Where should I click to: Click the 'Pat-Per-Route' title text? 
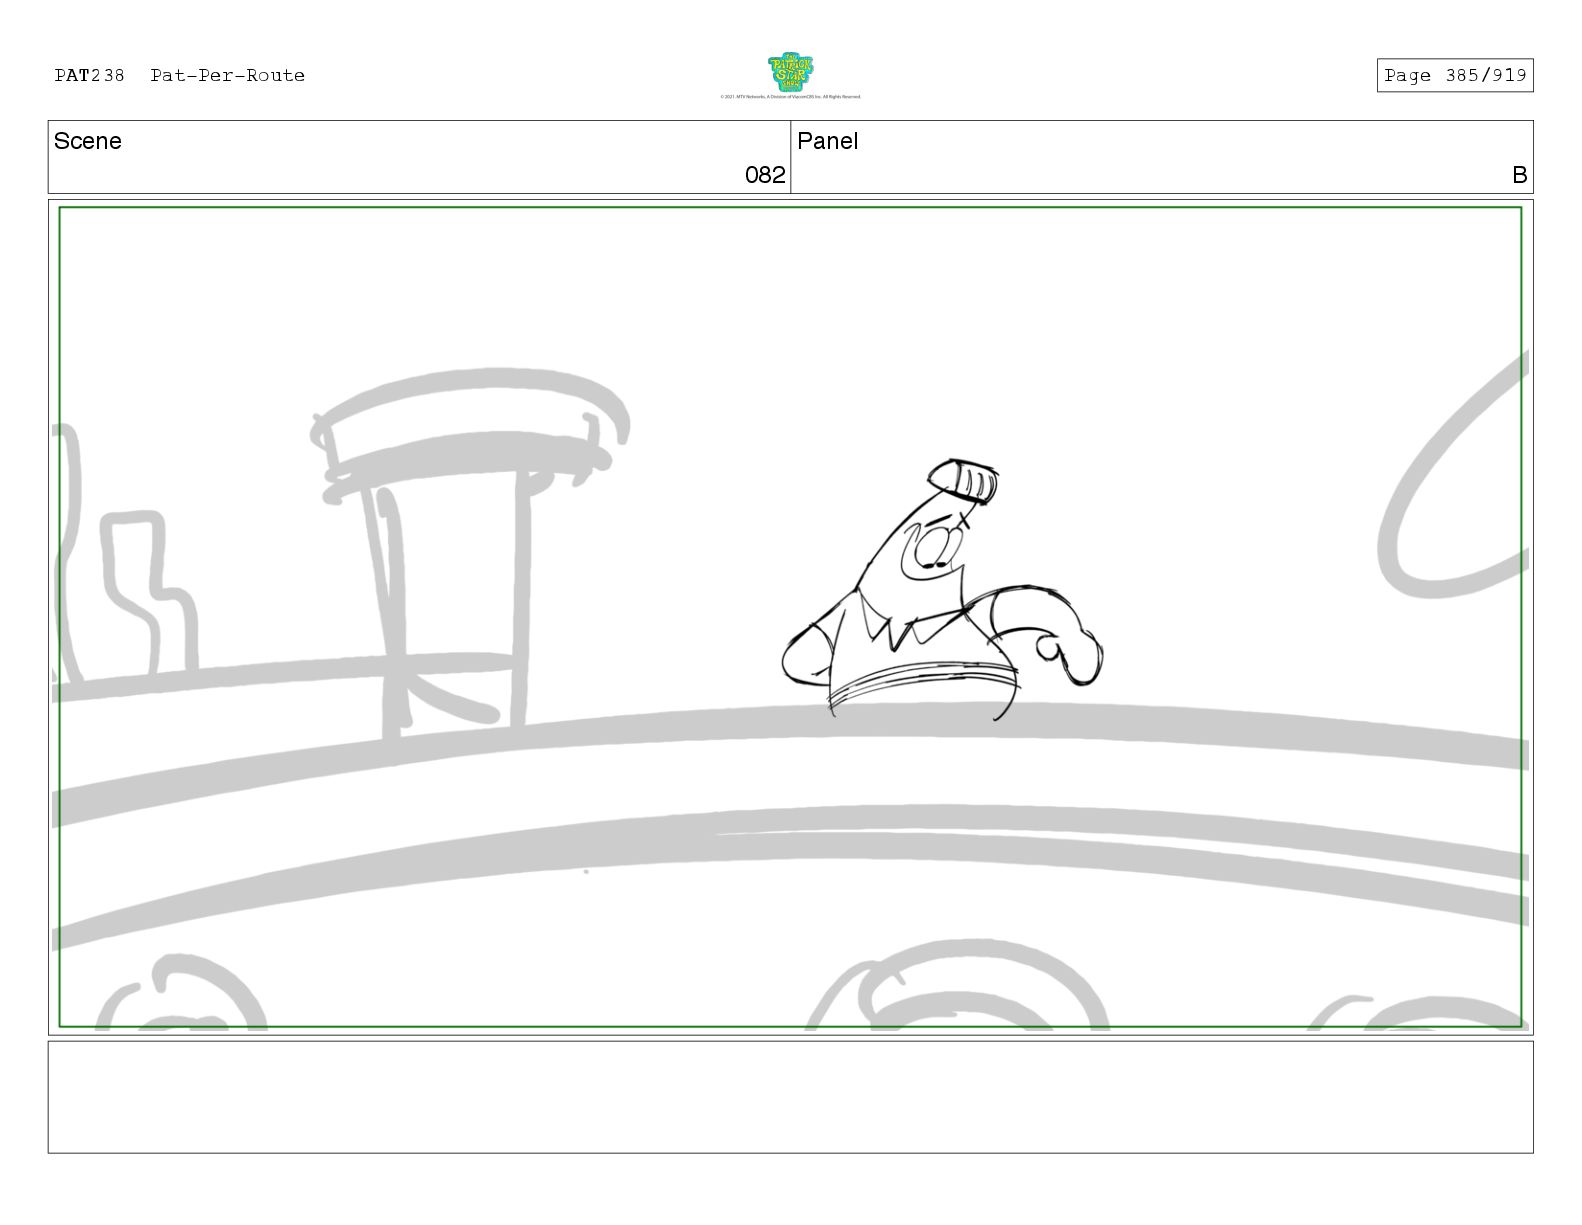[x=228, y=75]
